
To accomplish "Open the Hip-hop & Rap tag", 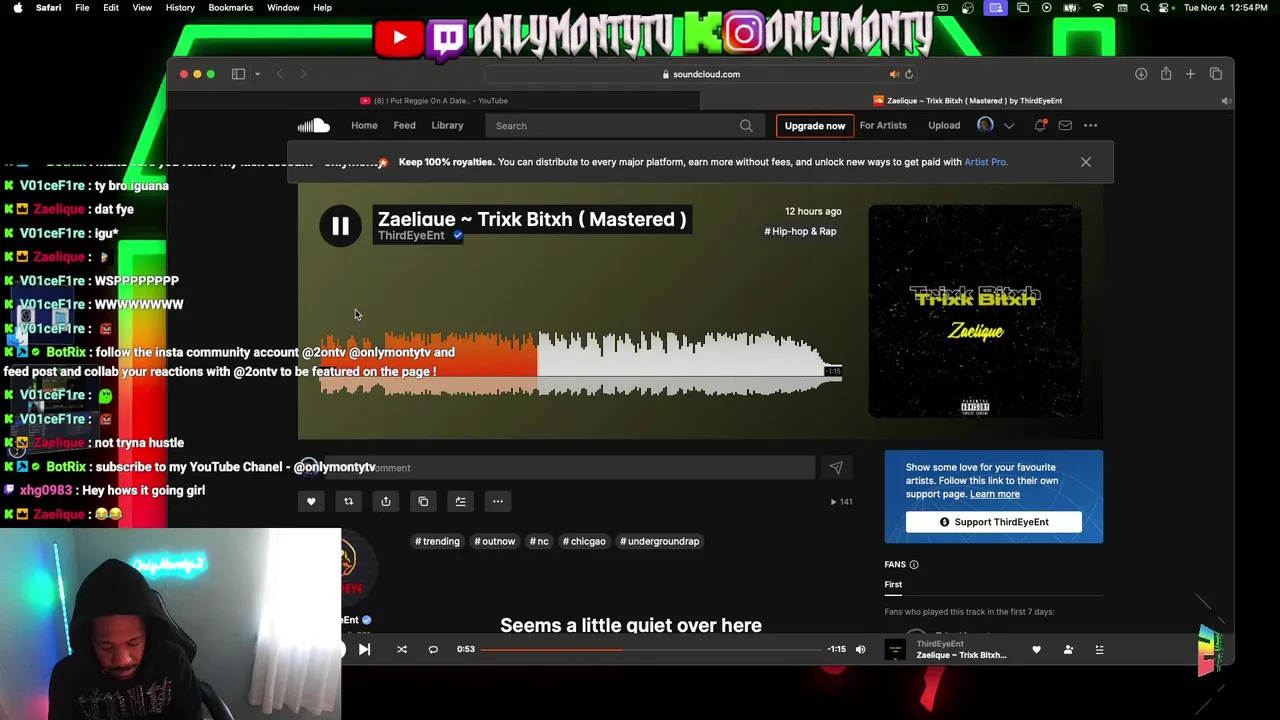I will pos(800,231).
